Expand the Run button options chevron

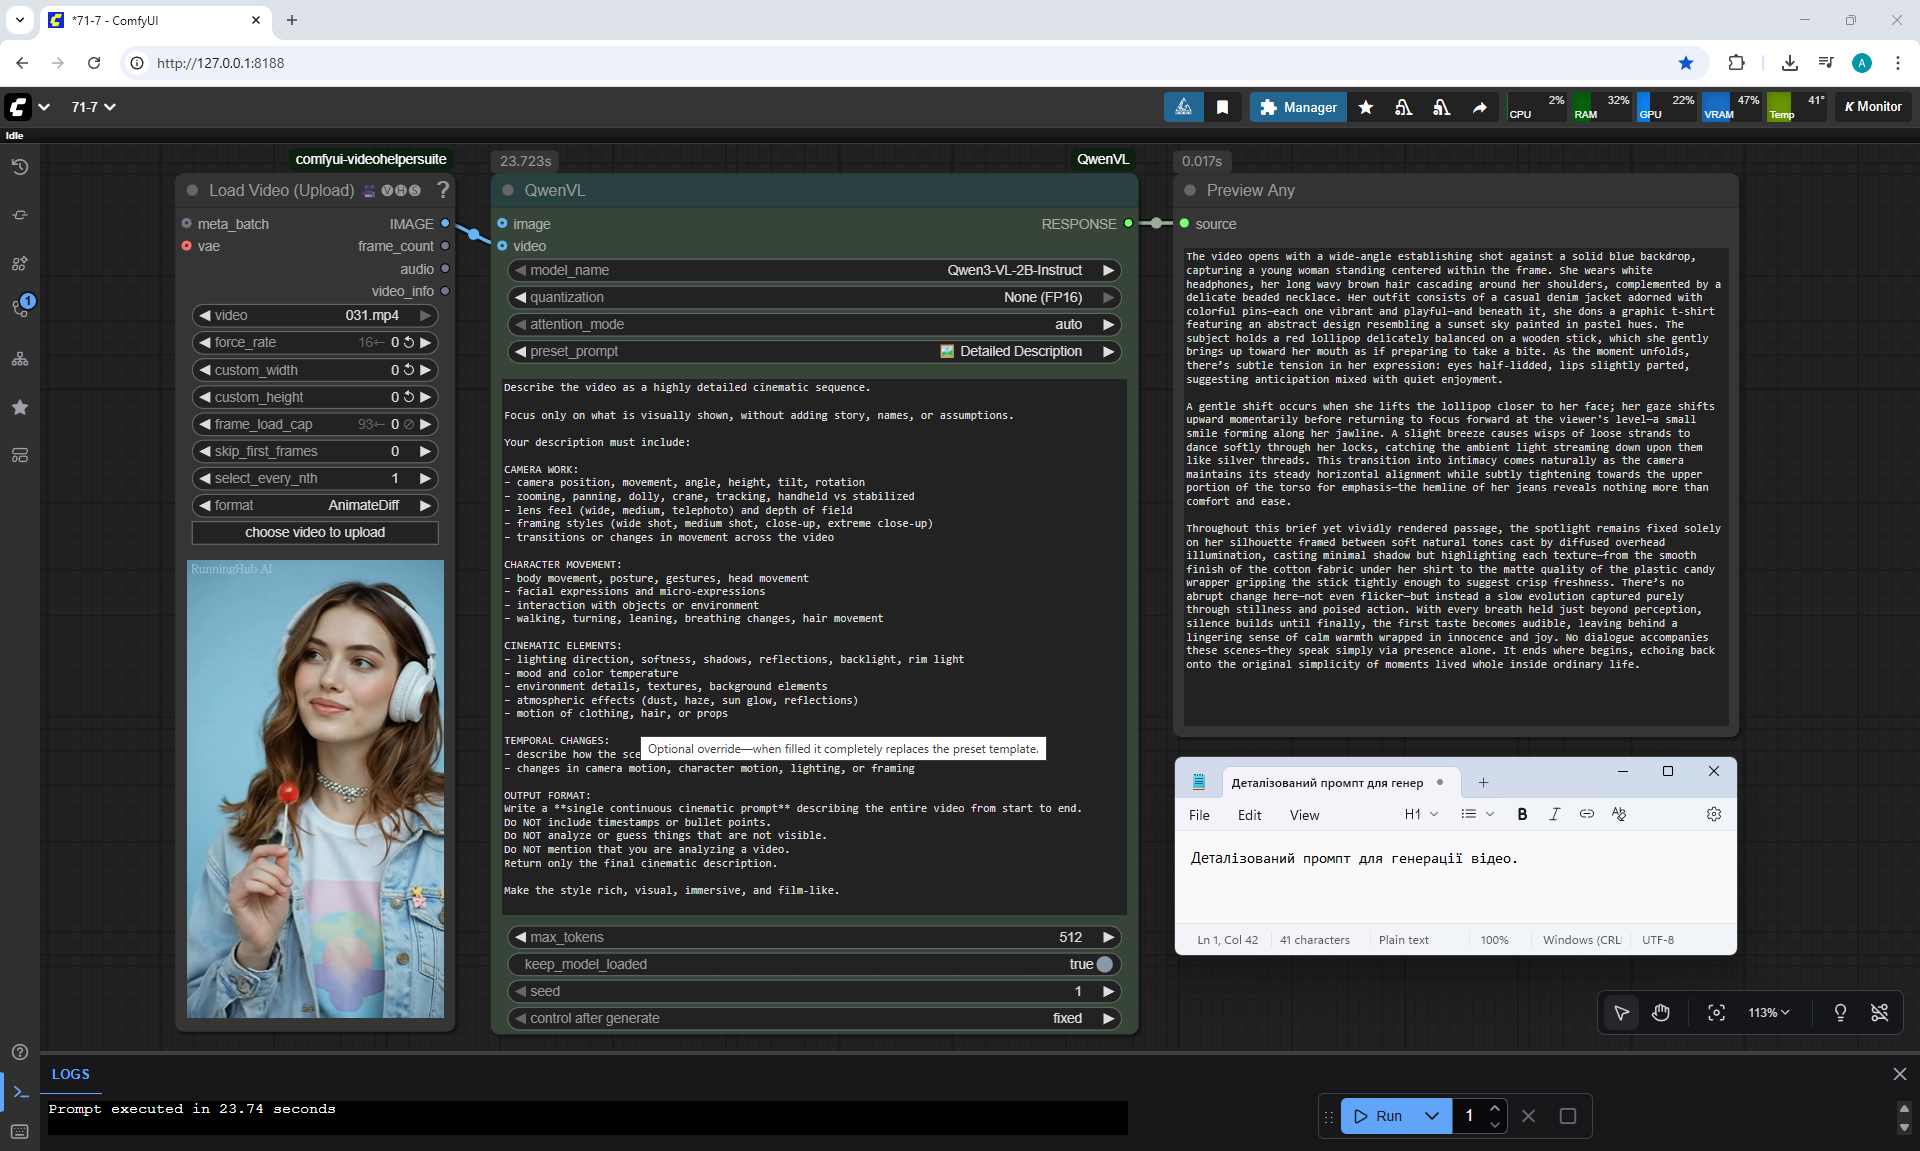point(1432,1116)
